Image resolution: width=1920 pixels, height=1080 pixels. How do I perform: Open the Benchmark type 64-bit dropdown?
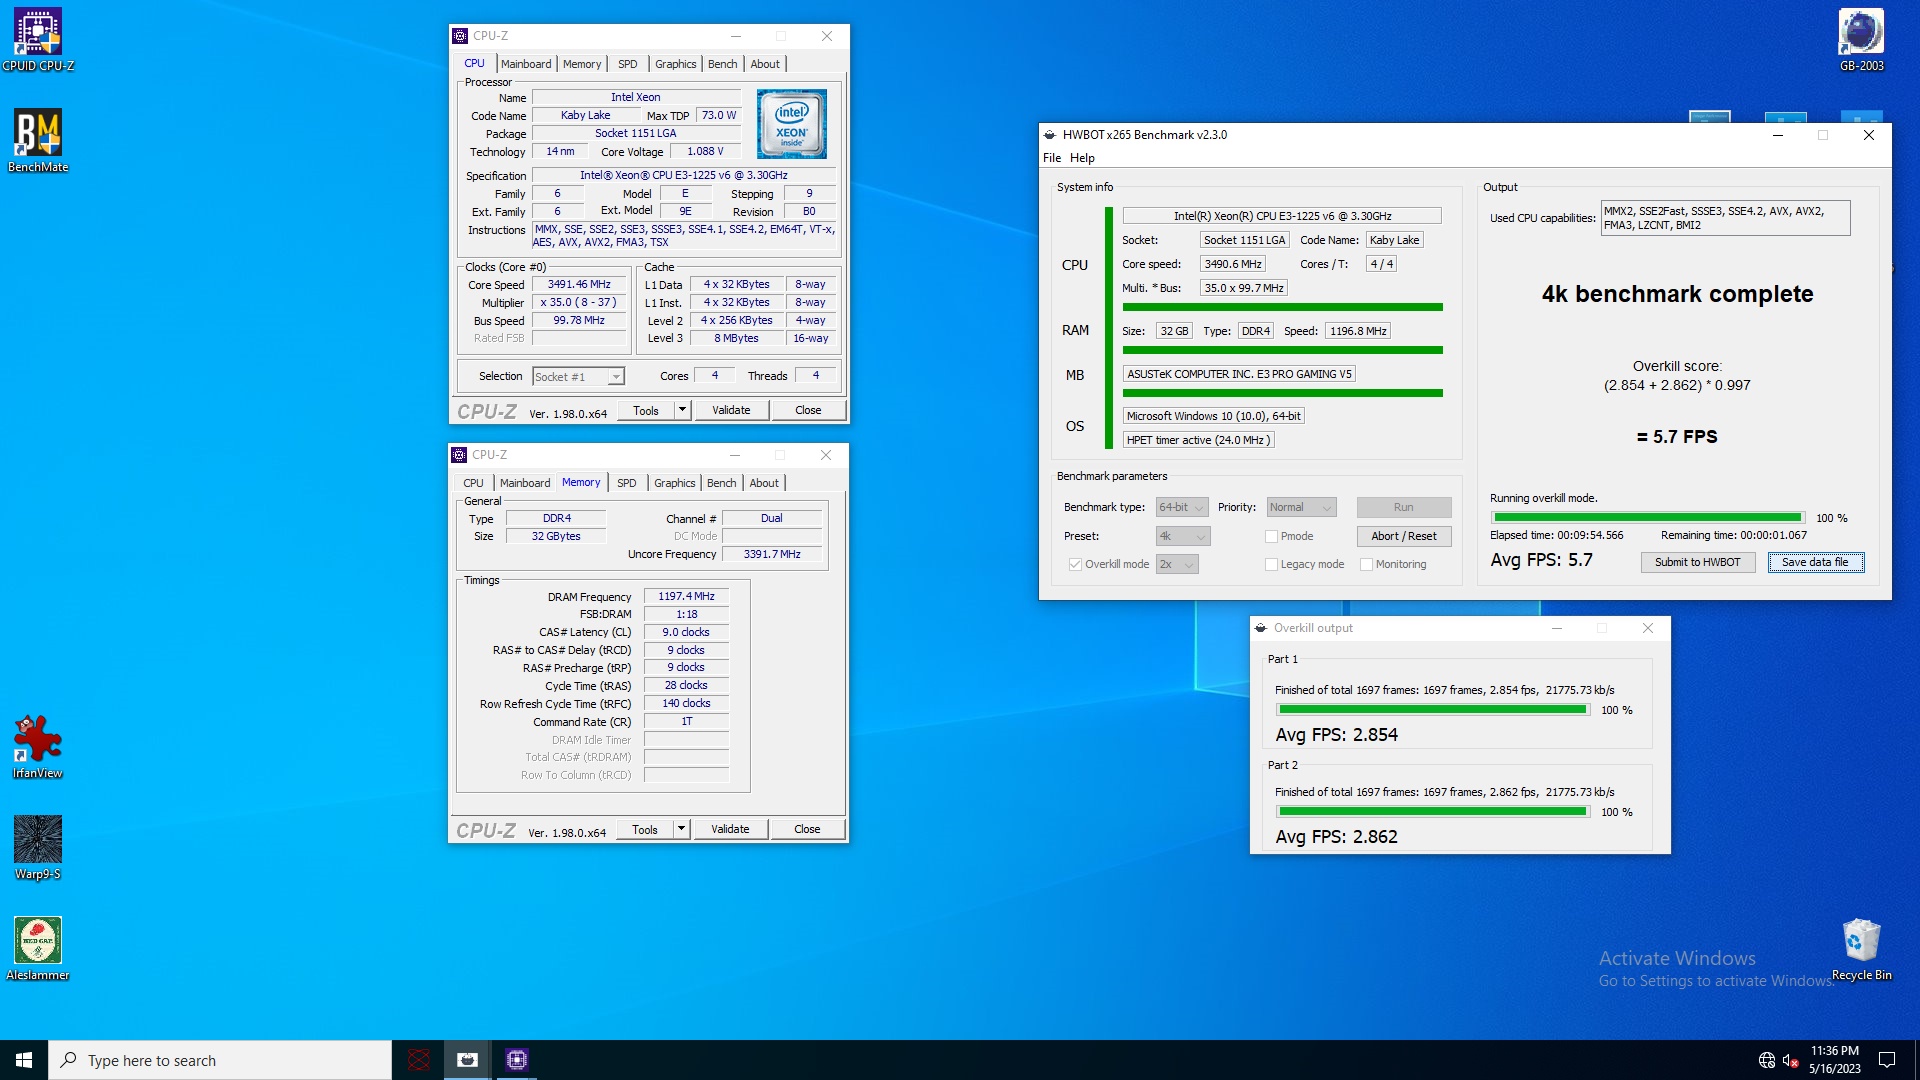click(x=1182, y=508)
